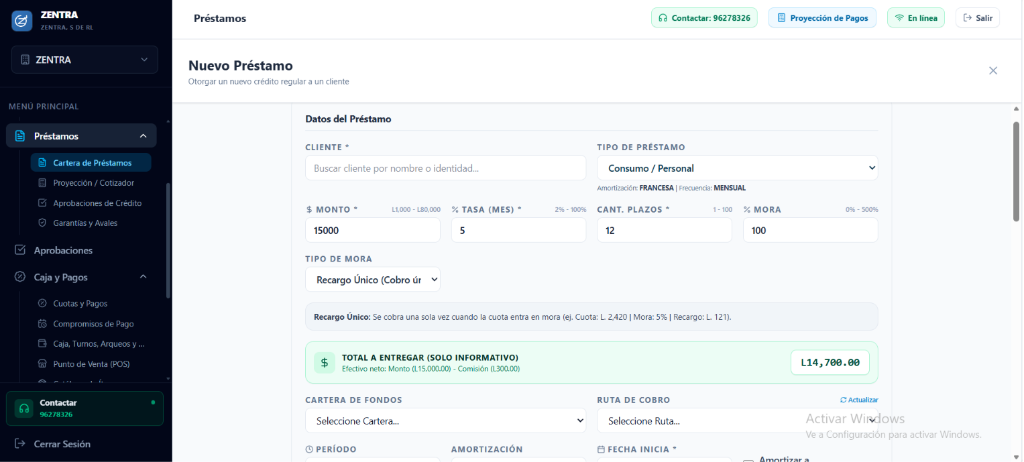Click the ZENTRA logo icon
Image resolution: width=1024 pixels, height=462 pixels.
[x=22, y=21]
